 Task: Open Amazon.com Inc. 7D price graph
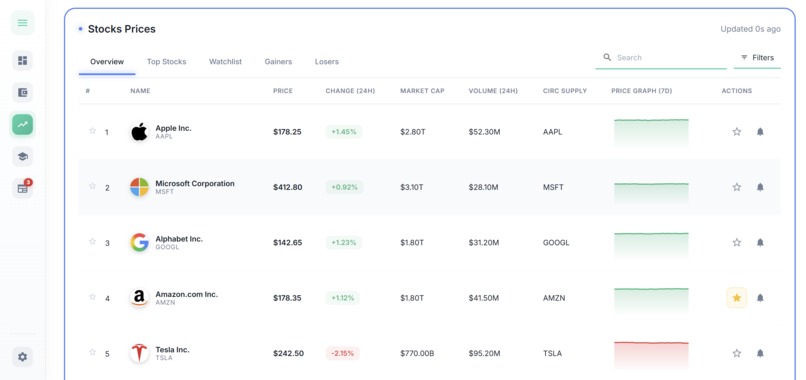(651, 300)
